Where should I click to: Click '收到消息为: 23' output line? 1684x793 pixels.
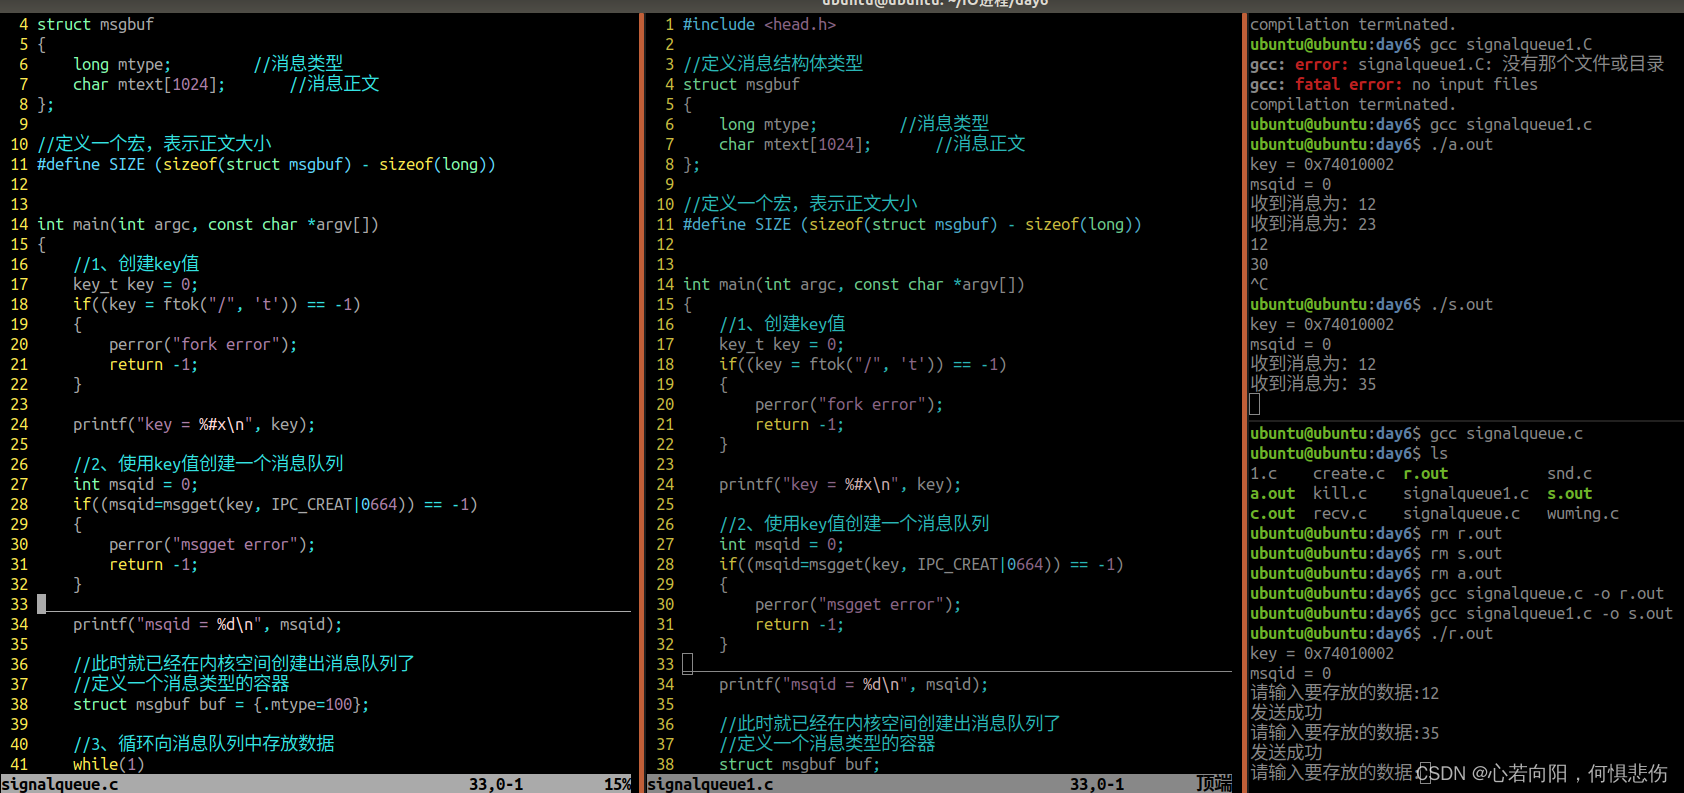(x=1313, y=224)
